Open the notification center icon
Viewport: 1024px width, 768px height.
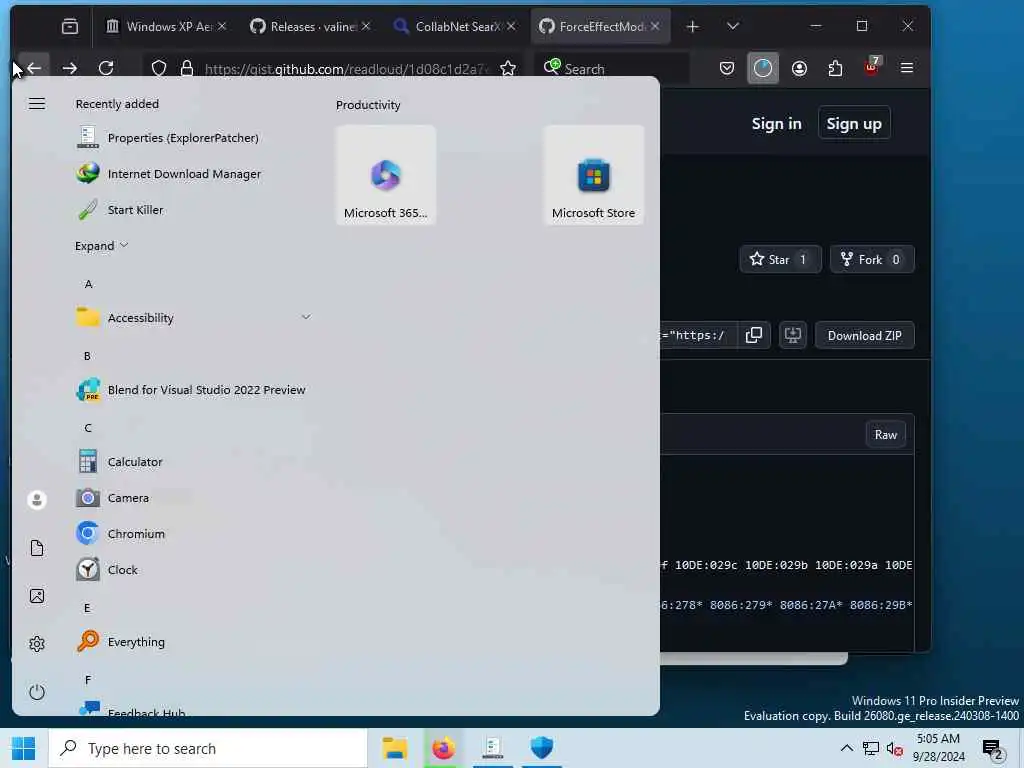click(x=992, y=750)
